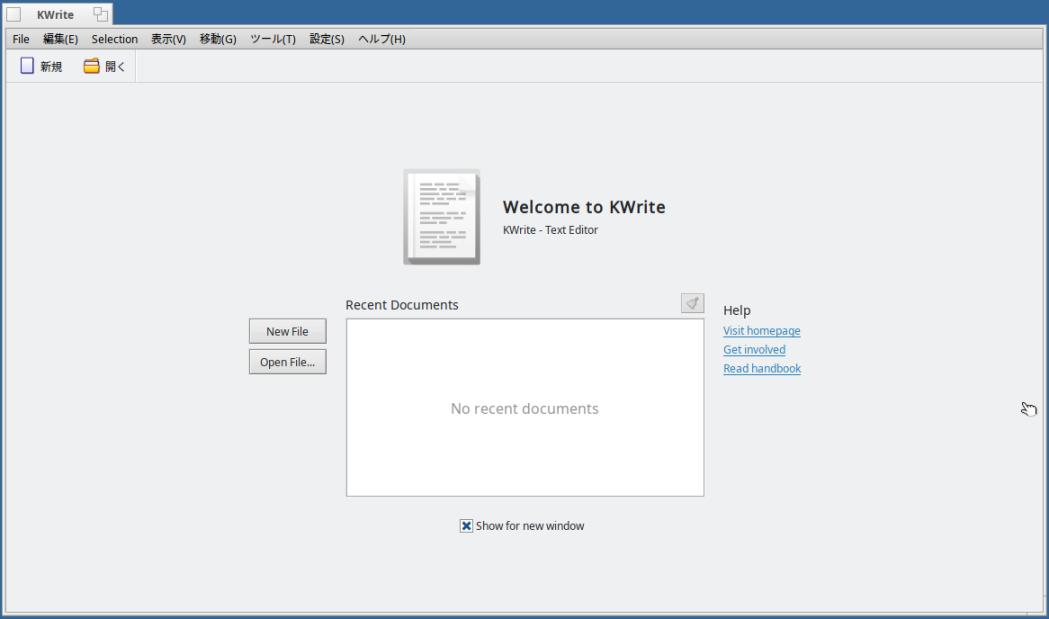The width and height of the screenshot is (1049, 619).
Task: Open the ヘルプ(H) menu
Action: 381,39
